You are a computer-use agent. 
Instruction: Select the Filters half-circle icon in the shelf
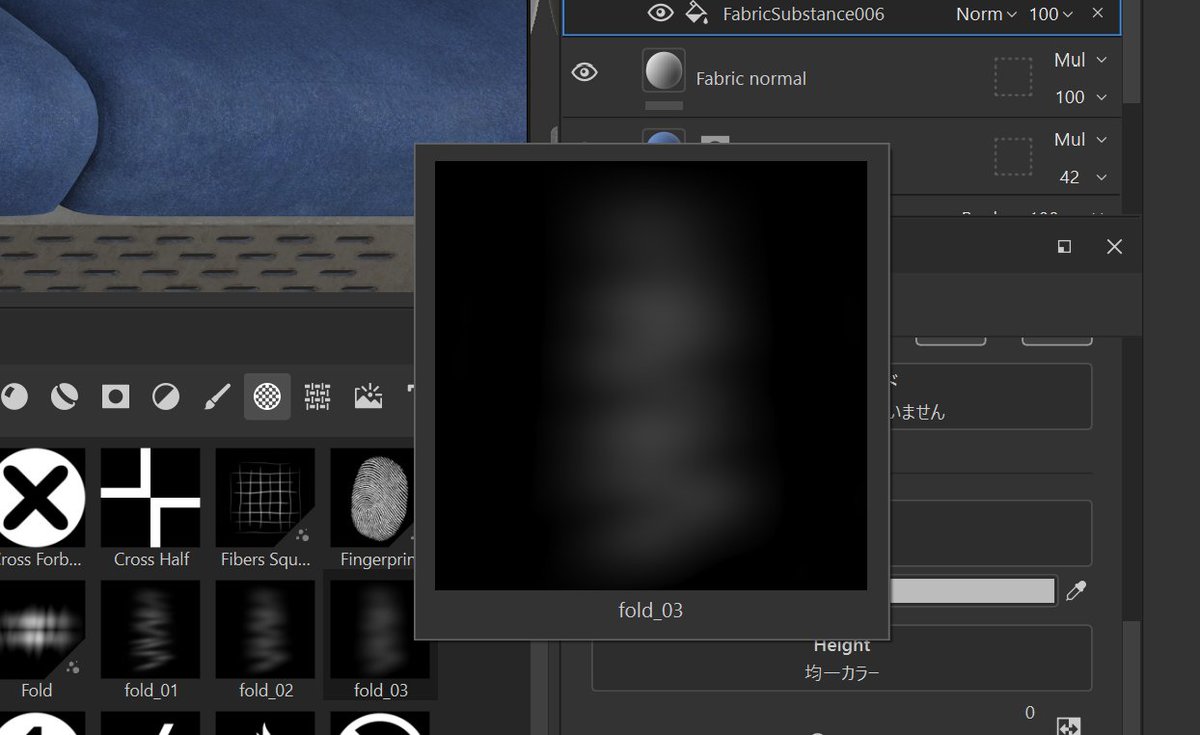166,397
